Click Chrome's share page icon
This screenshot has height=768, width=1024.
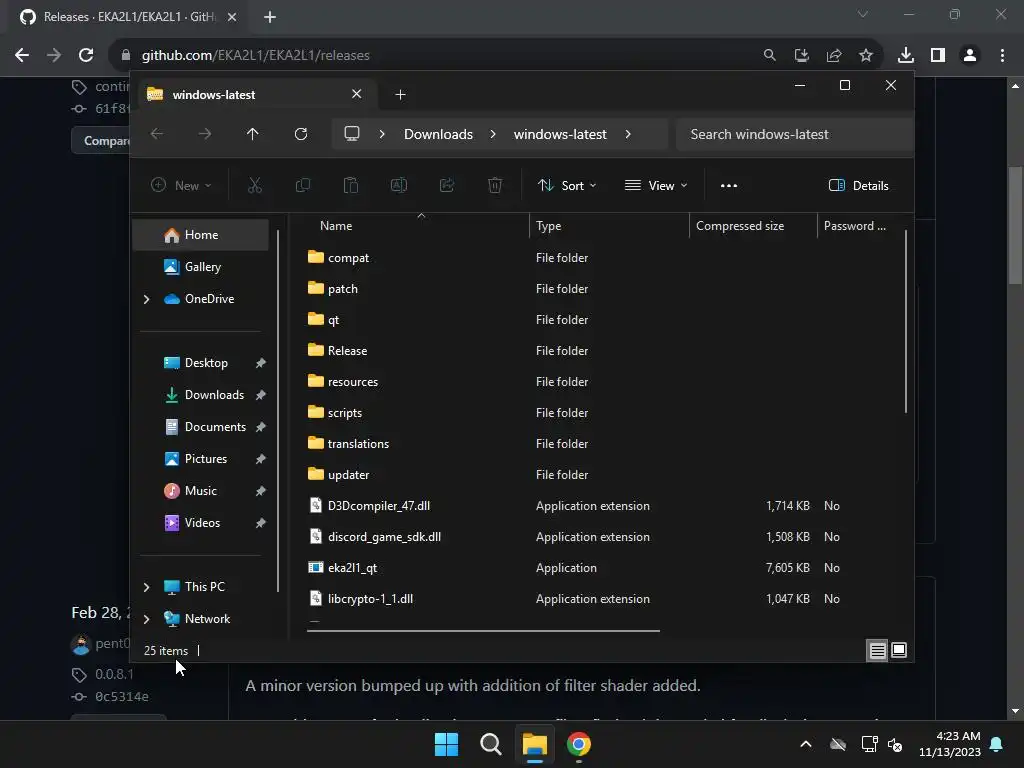pyautogui.click(x=834, y=56)
